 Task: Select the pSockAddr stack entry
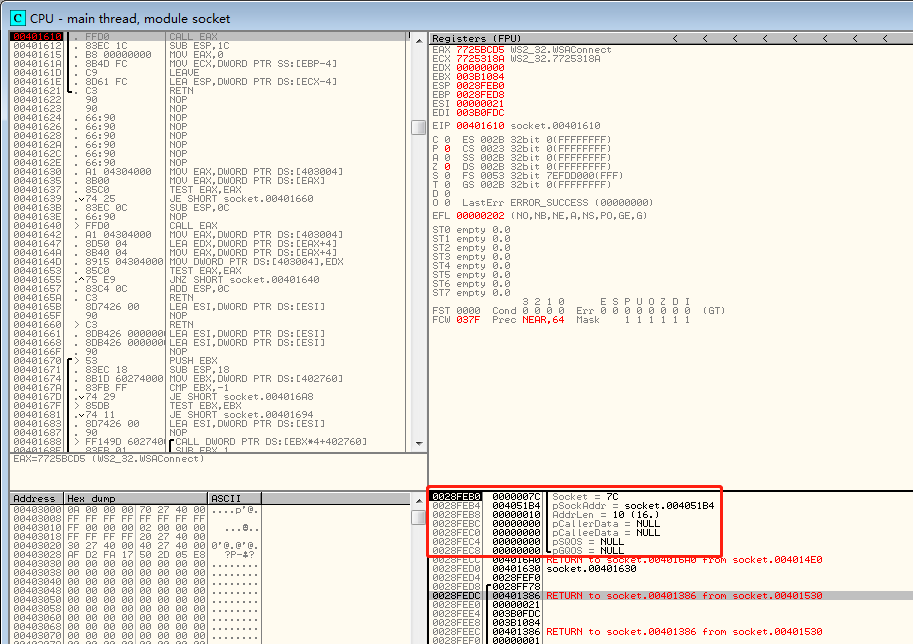[x=632, y=506]
